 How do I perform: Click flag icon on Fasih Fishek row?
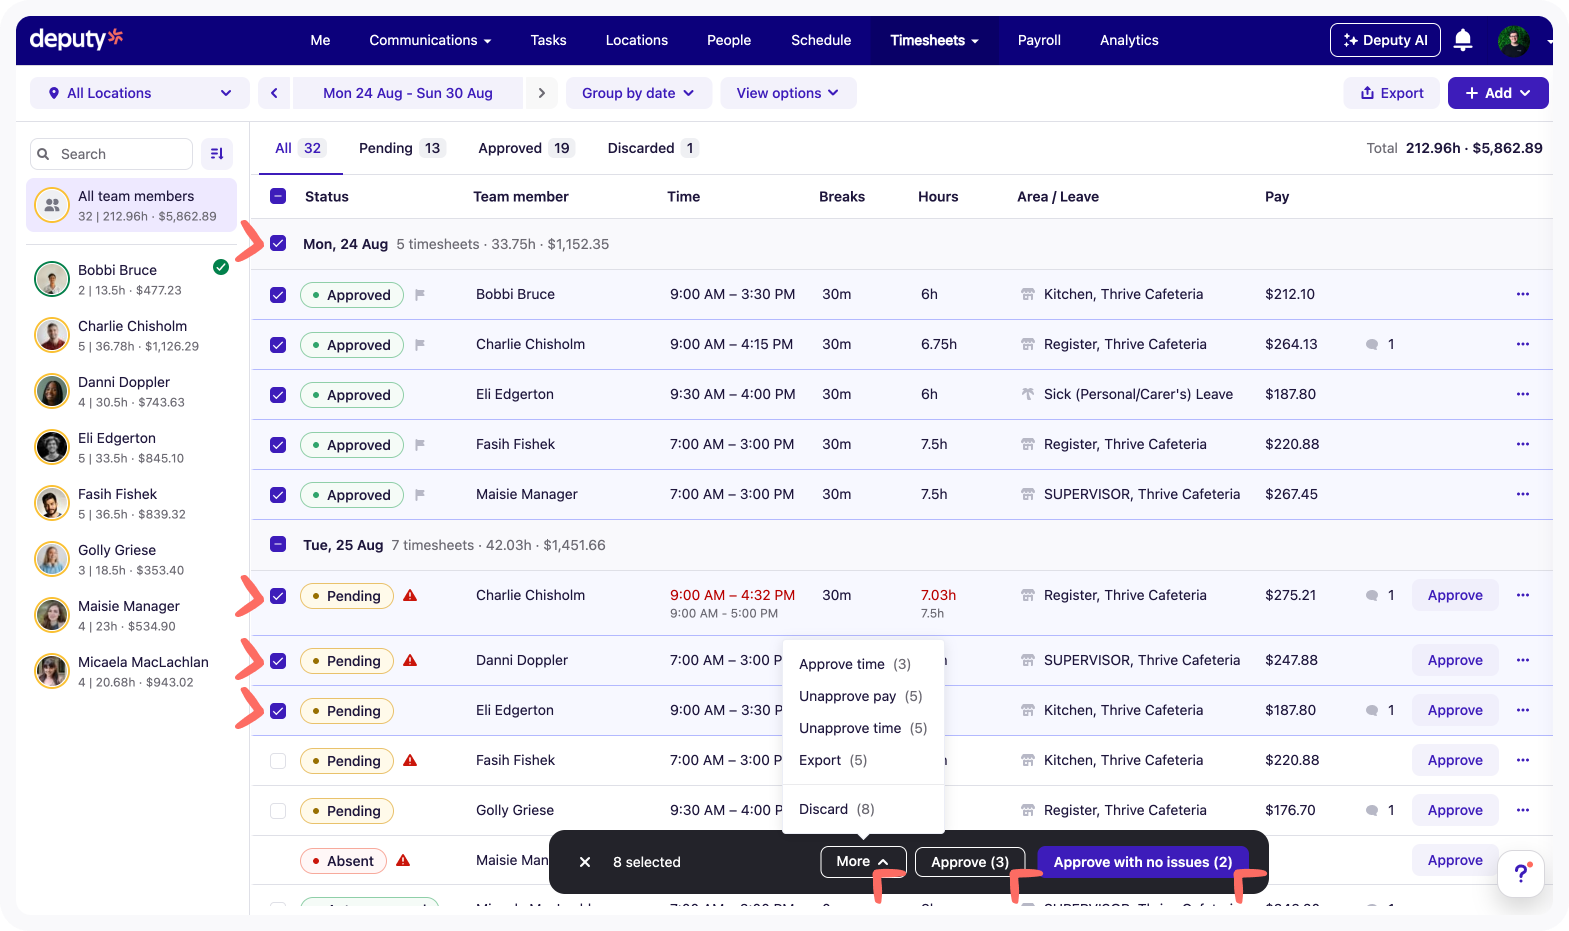click(x=420, y=444)
